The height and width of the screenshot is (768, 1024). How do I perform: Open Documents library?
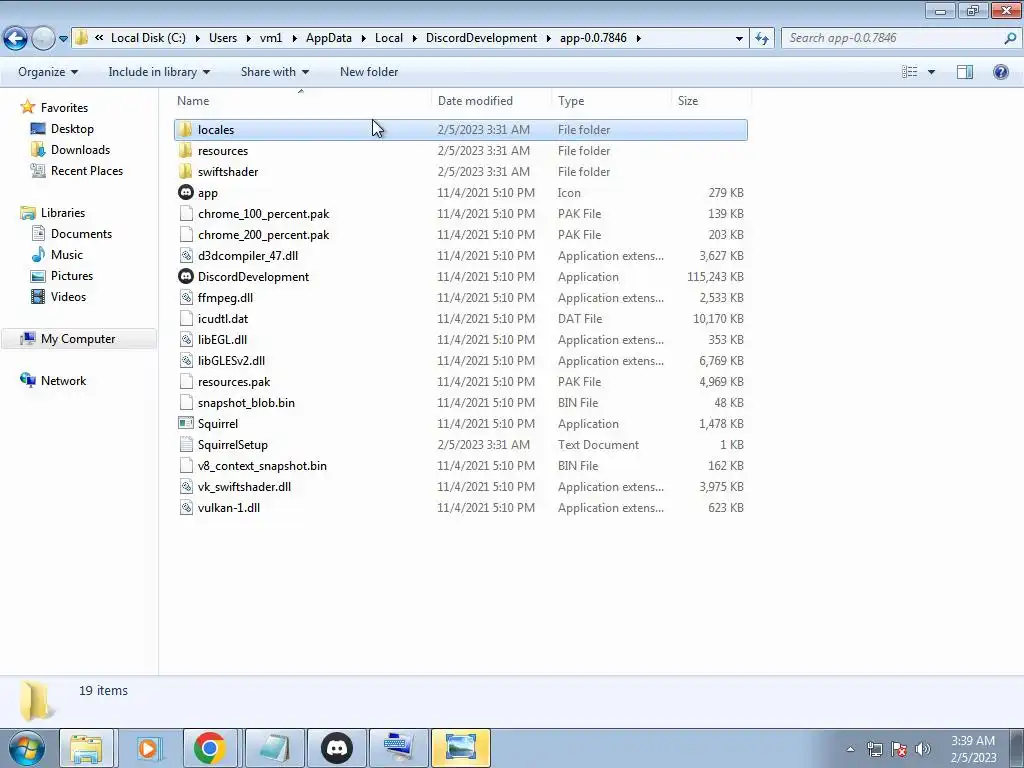81,234
